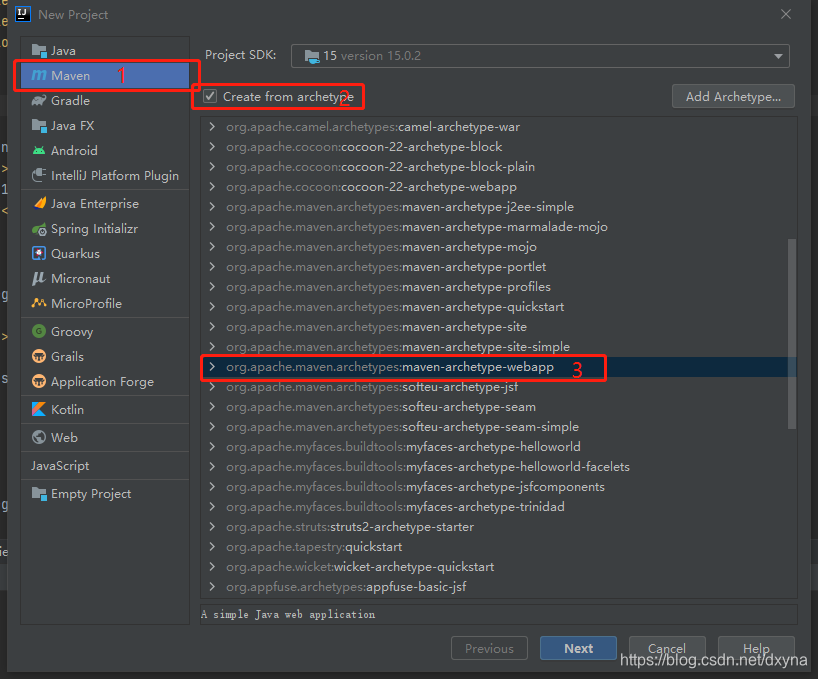Click the Micronaut mu icon
Screen dimensions: 818x679
click(39, 278)
